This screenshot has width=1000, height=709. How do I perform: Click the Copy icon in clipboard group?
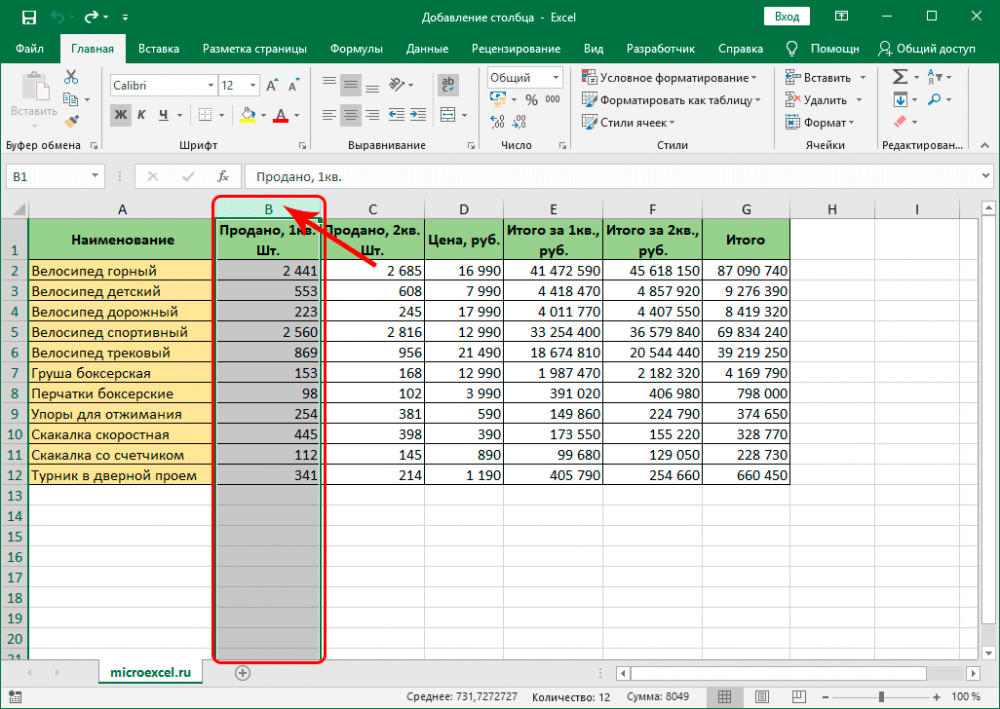coord(71,99)
